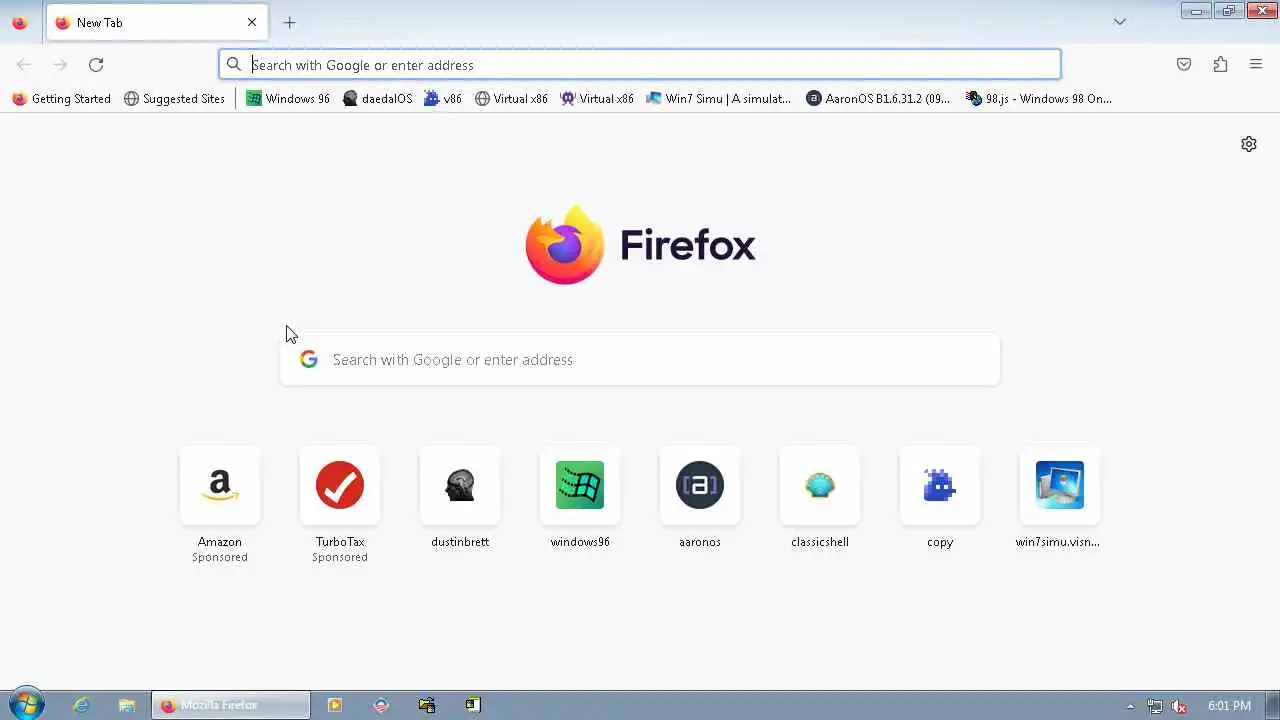The image size is (1280, 720).
Task: Click the Forward navigation arrow
Action: tap(60, 65)
